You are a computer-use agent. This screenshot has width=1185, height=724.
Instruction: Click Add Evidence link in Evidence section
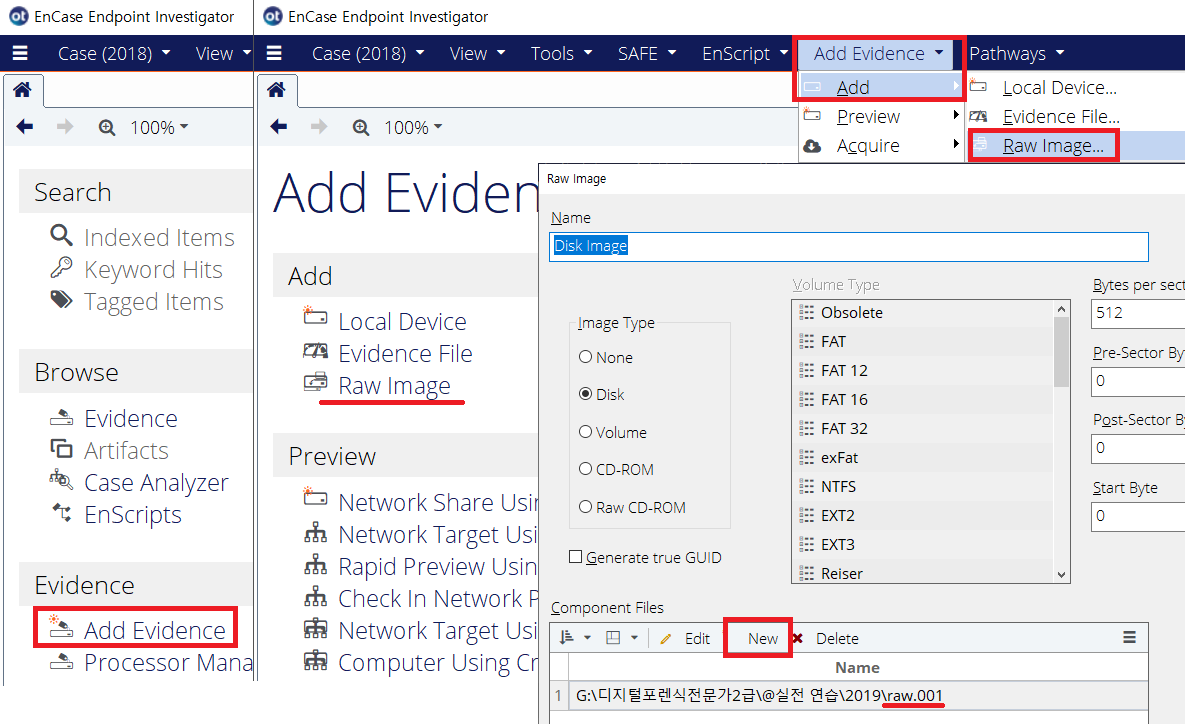[154, 630]
